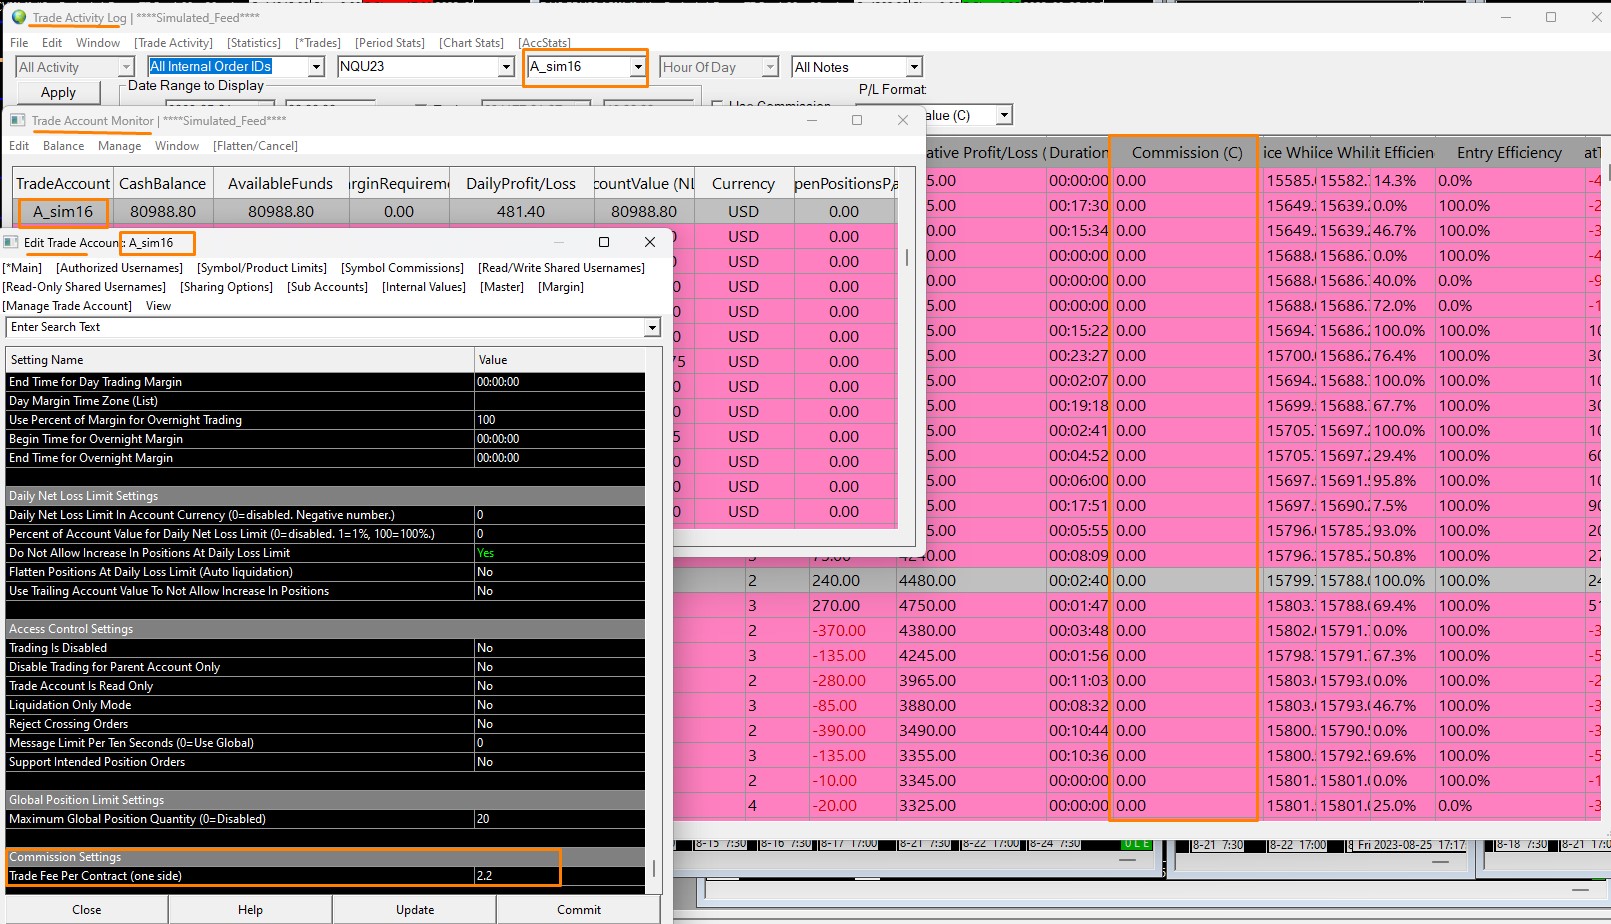
Task: Toggle the Do Not Allow Increase In Positions value
Action: pos(558,553)
